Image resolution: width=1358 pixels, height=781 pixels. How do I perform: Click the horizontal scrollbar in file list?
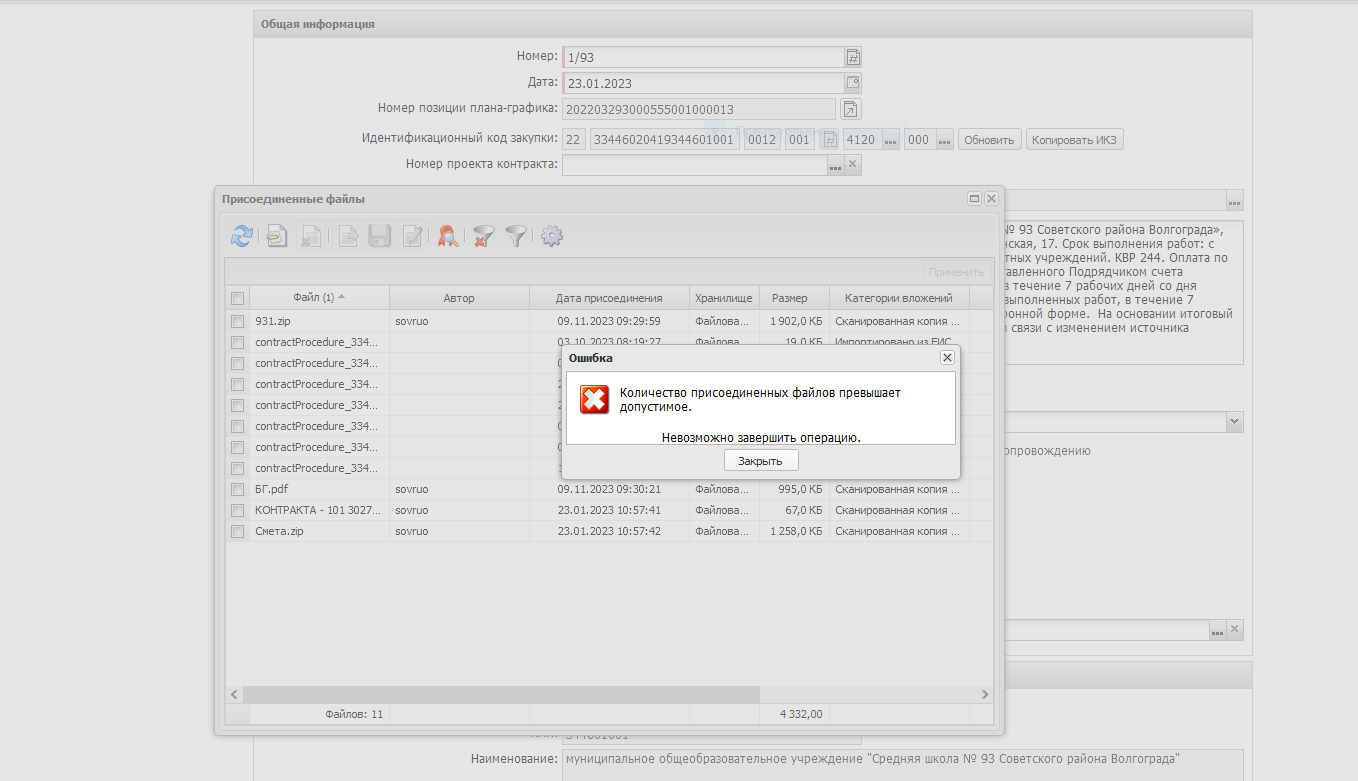tap(500, 694)
